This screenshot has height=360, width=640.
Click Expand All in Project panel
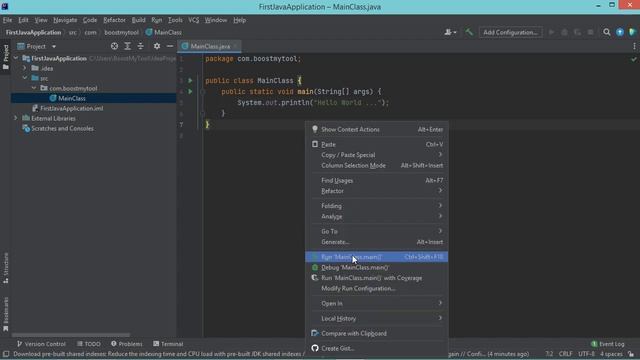pyautogui.click(x=127, y=46)
